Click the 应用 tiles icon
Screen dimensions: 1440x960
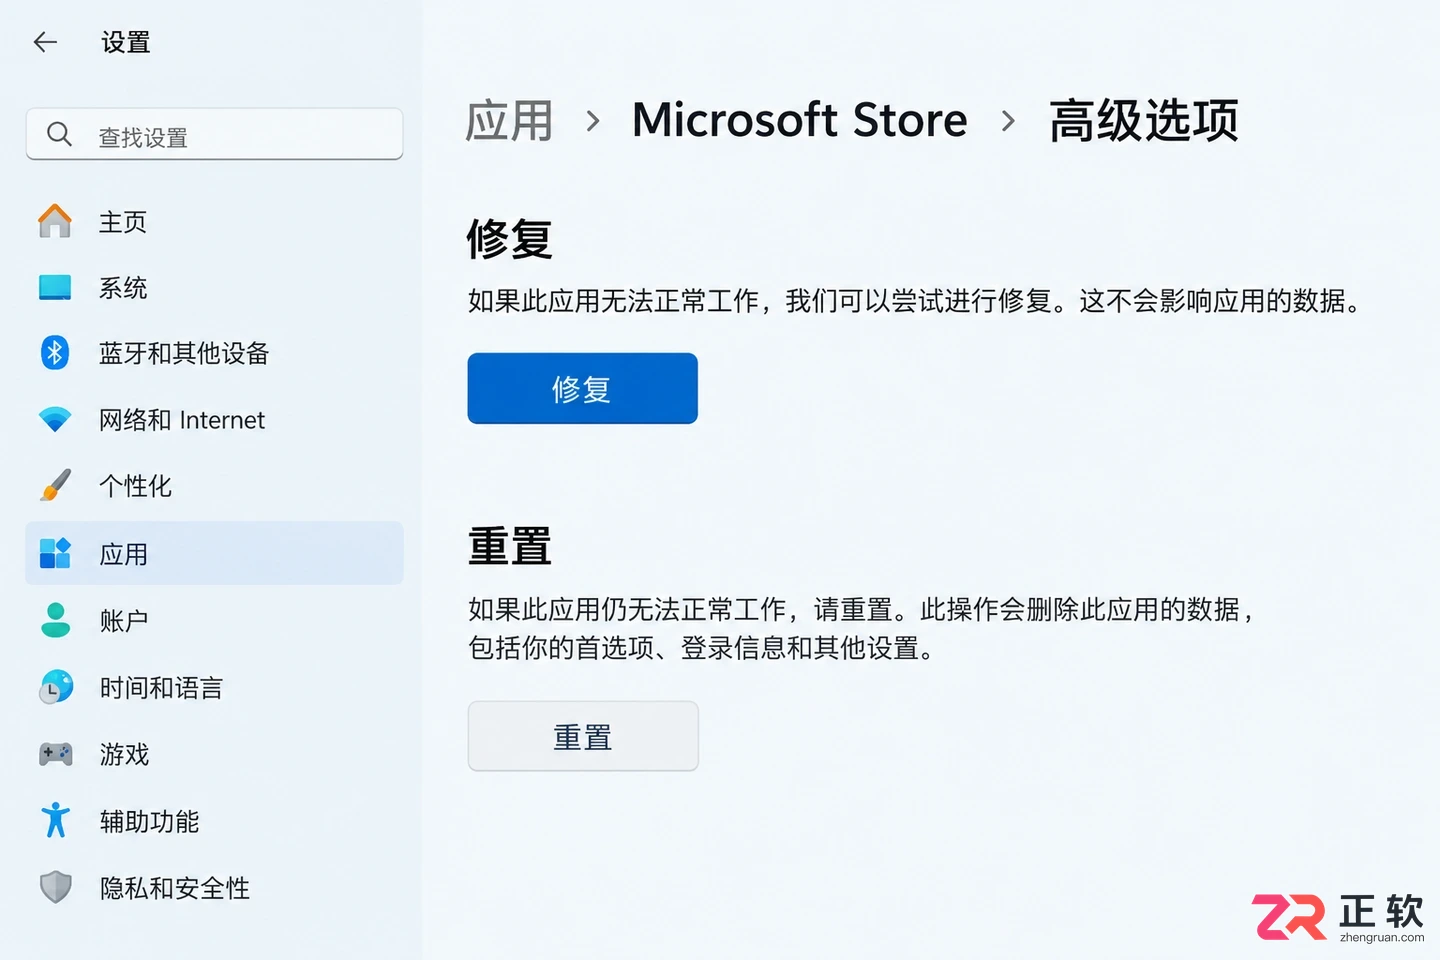point(55,553)
